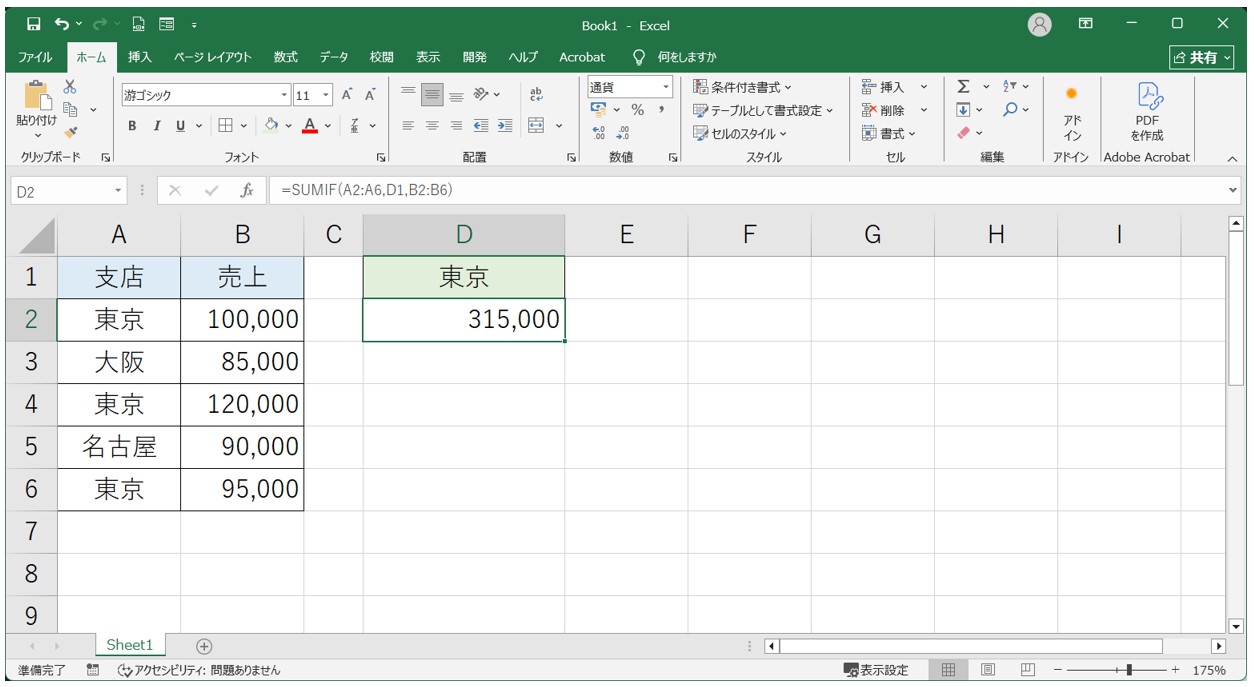Switch to the ページレイアウト tab
1254x687 pixels.
pyautogui.click(x=212, y=57)
